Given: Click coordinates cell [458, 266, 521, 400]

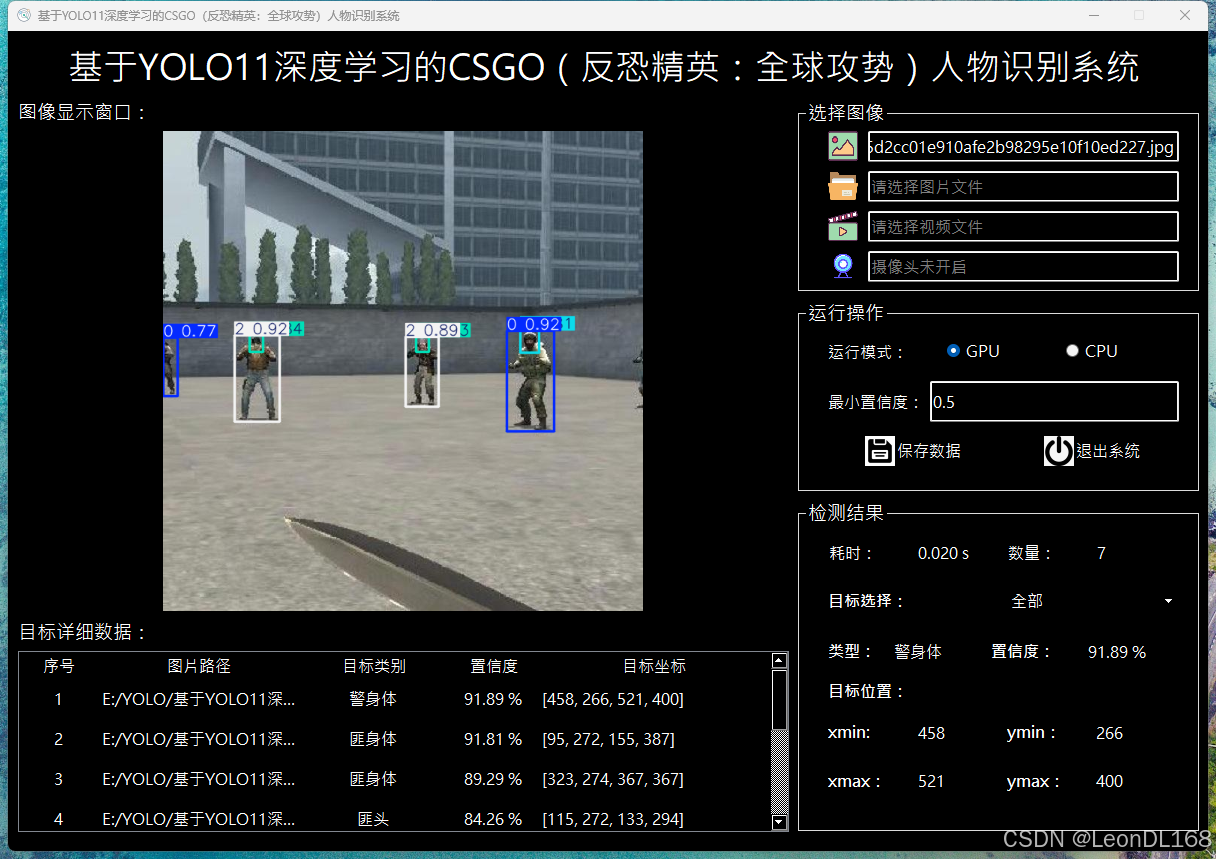Looking at the screenshot, I should [613, 699].
